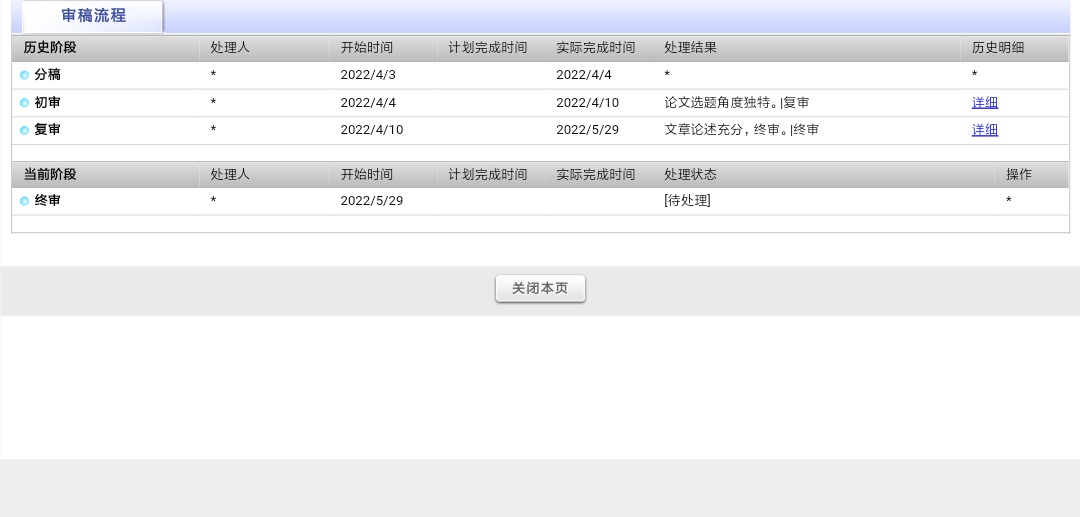Click the 历史阶段 column header
The height and width of the screenshot is (517, 1080).
[x=50, y=48]
